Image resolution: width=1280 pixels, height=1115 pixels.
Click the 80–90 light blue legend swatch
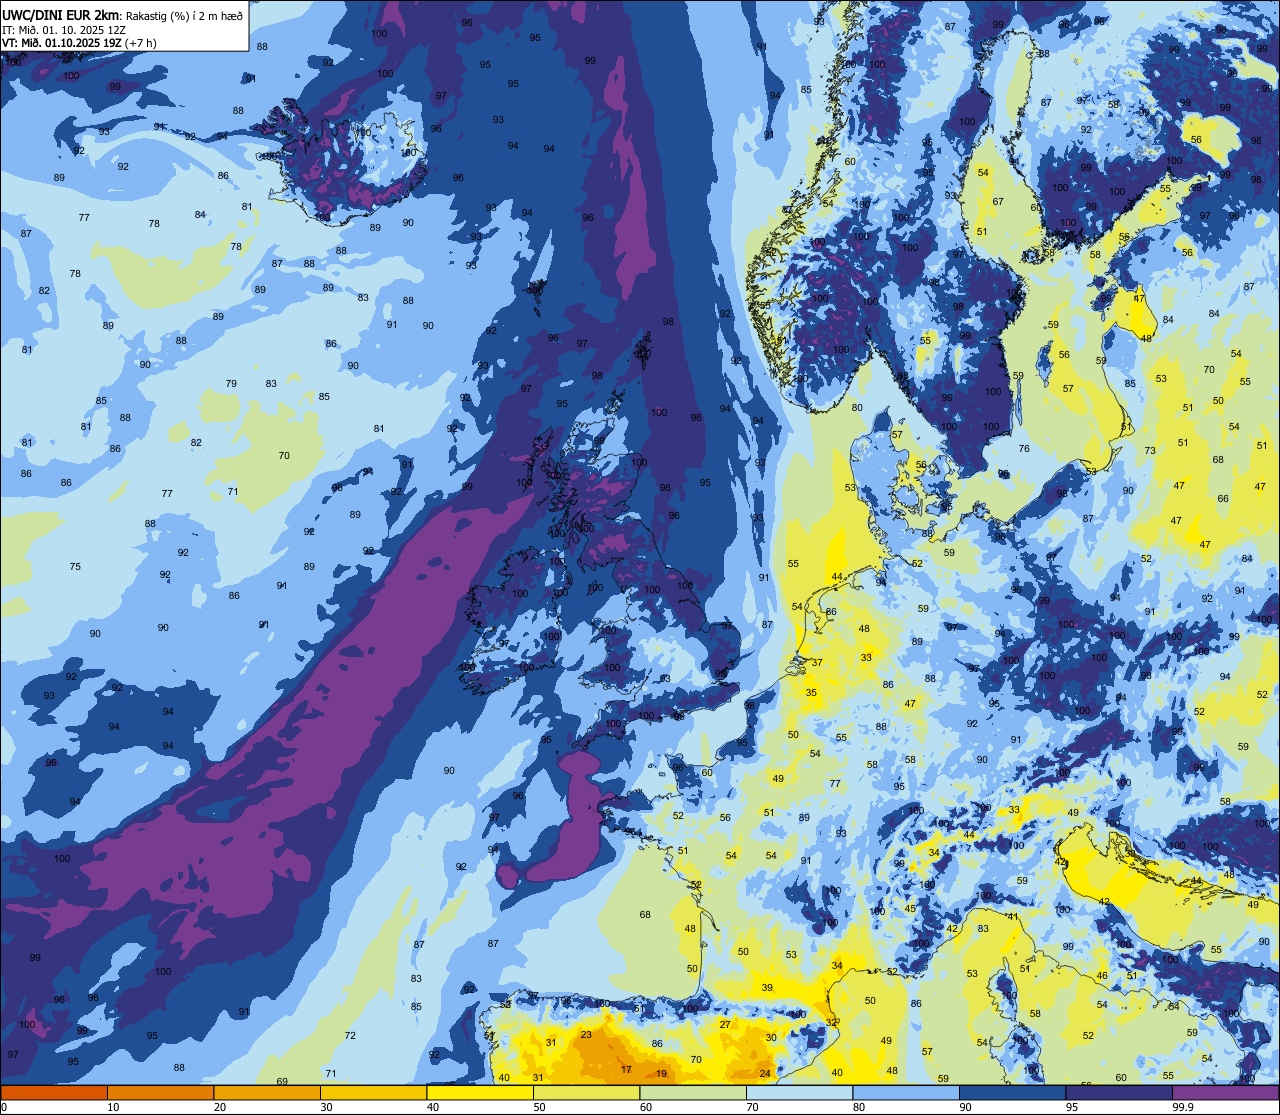(906, 1092)
